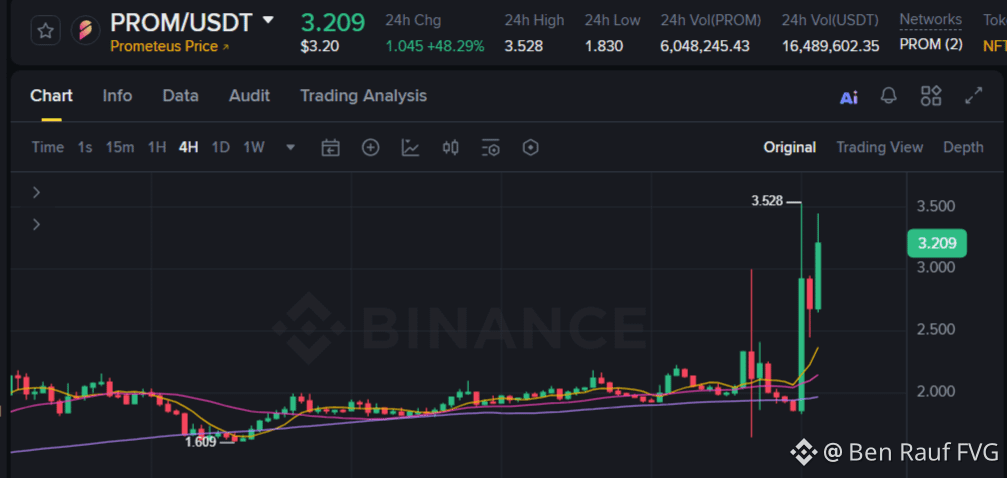Open the Audit tab
The image size is (1007, 478).
tap(249, 96)
